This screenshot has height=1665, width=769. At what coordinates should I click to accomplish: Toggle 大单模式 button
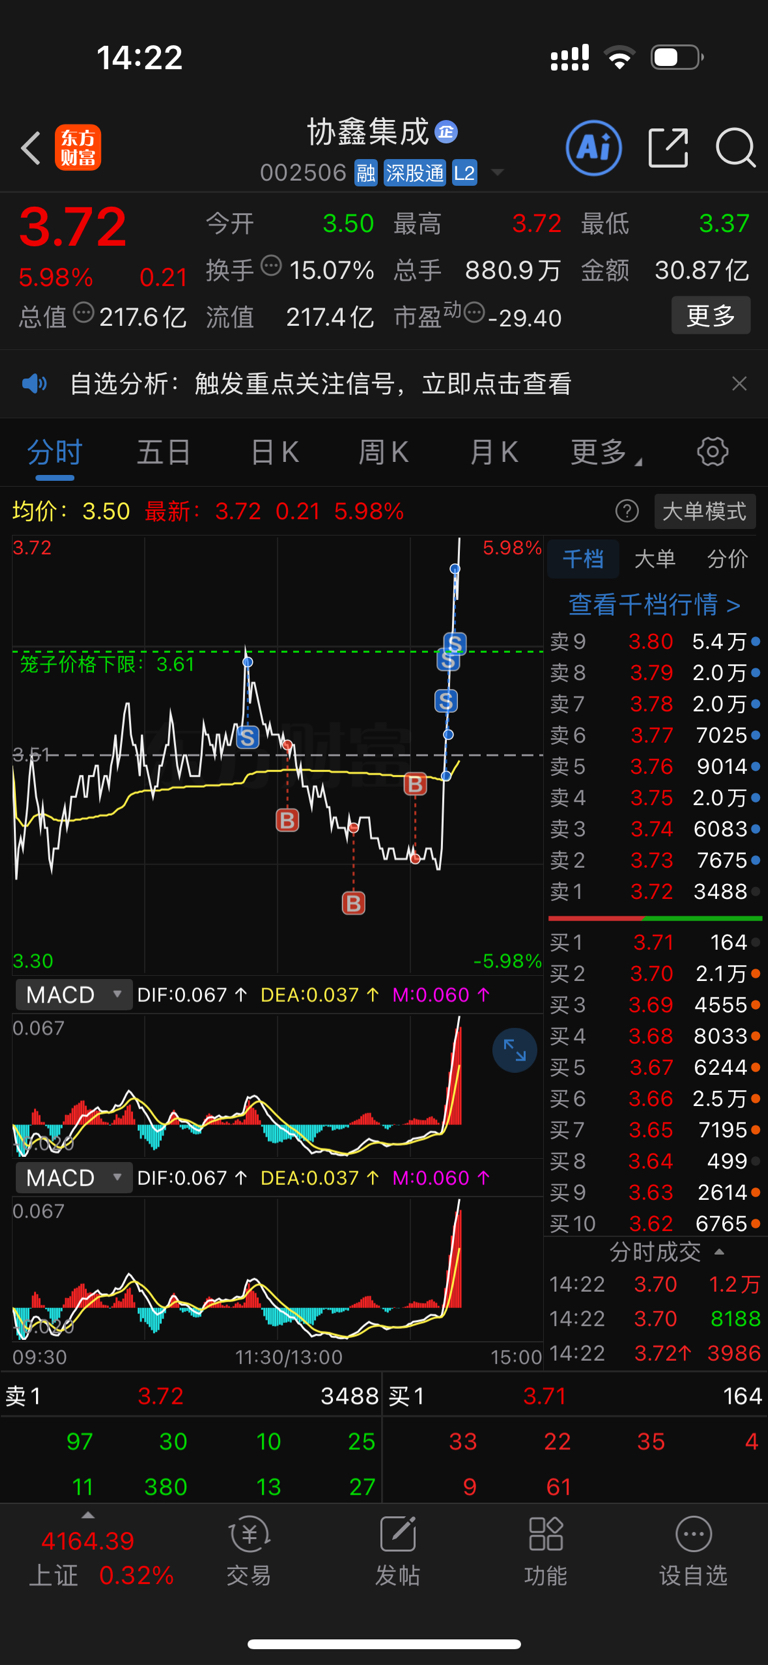[704, 512]
